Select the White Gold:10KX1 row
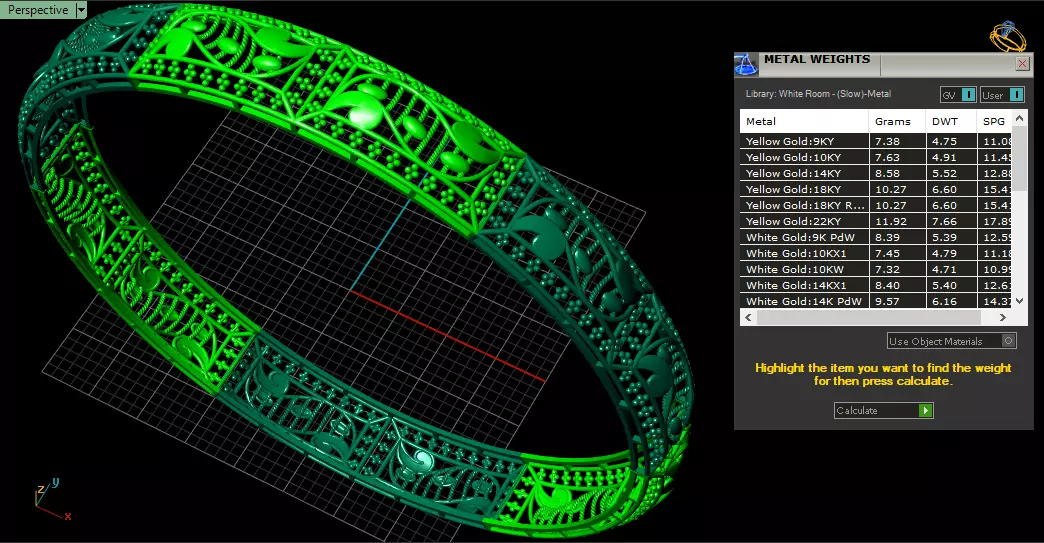Image resolution: width=1044 pixels, height=543 pixels. (876, 253)
